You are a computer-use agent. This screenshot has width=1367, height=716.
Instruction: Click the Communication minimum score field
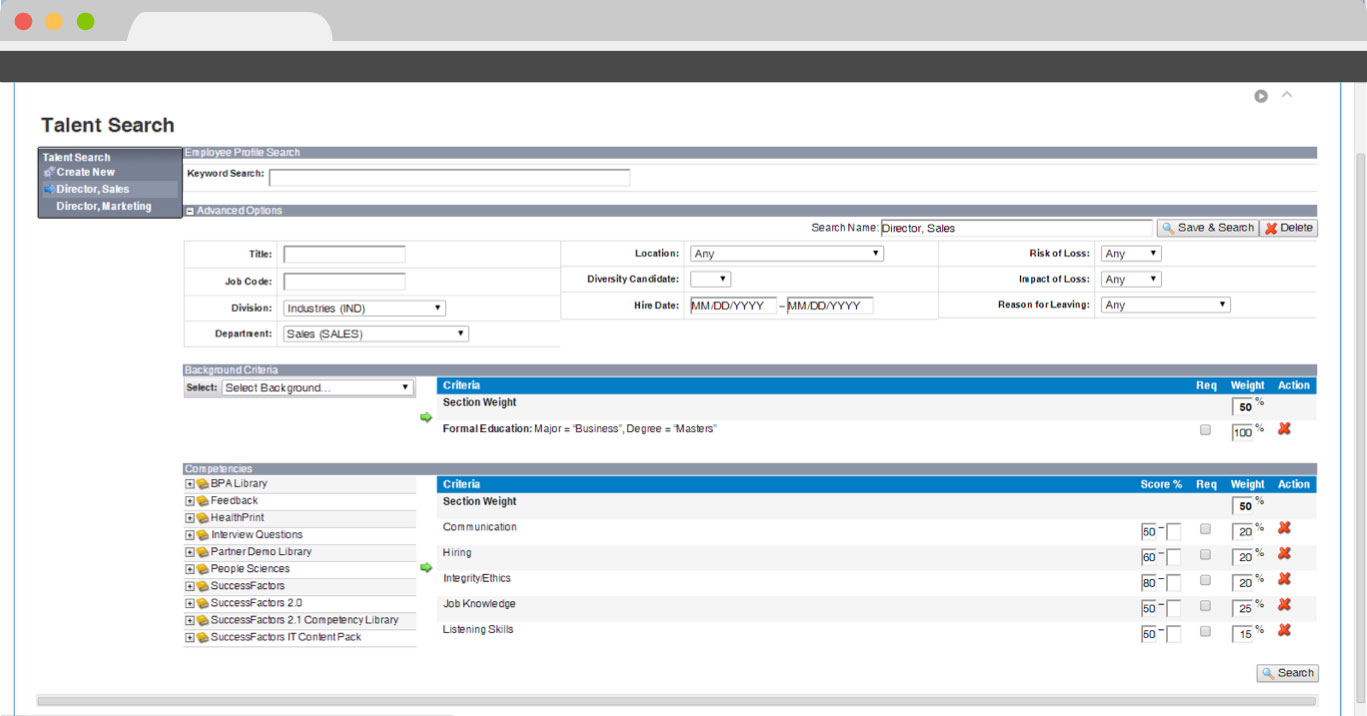[x=1148, y=532]
